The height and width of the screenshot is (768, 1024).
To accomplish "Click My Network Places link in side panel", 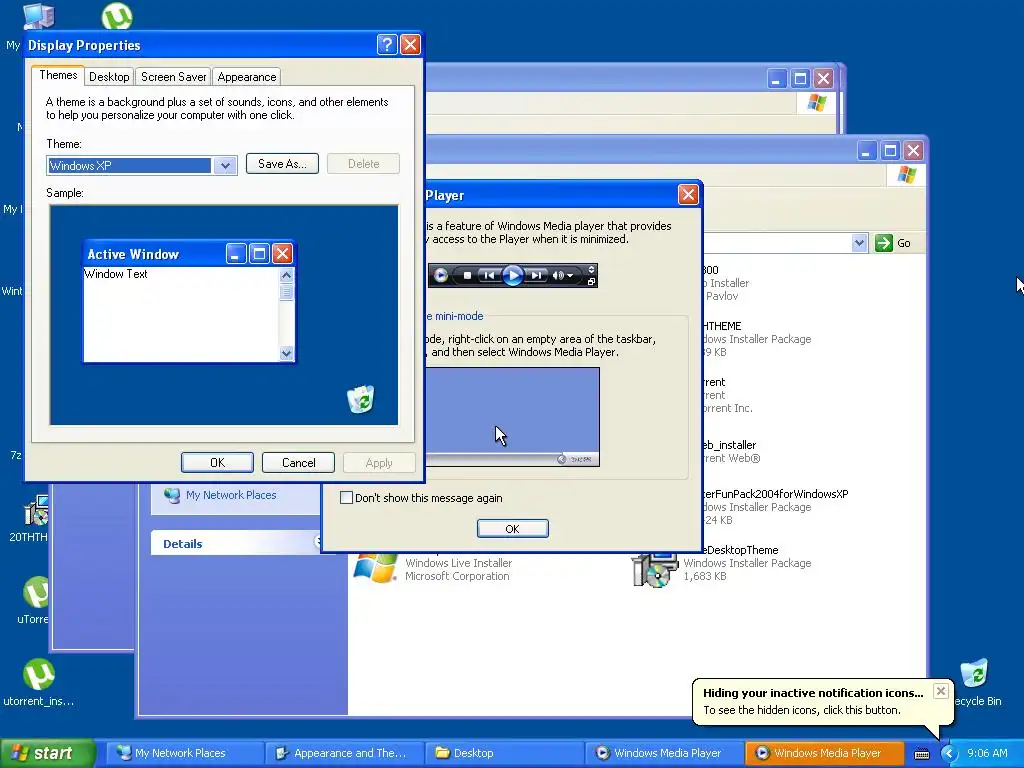I will pyautogui.click(x=231, y=495).
